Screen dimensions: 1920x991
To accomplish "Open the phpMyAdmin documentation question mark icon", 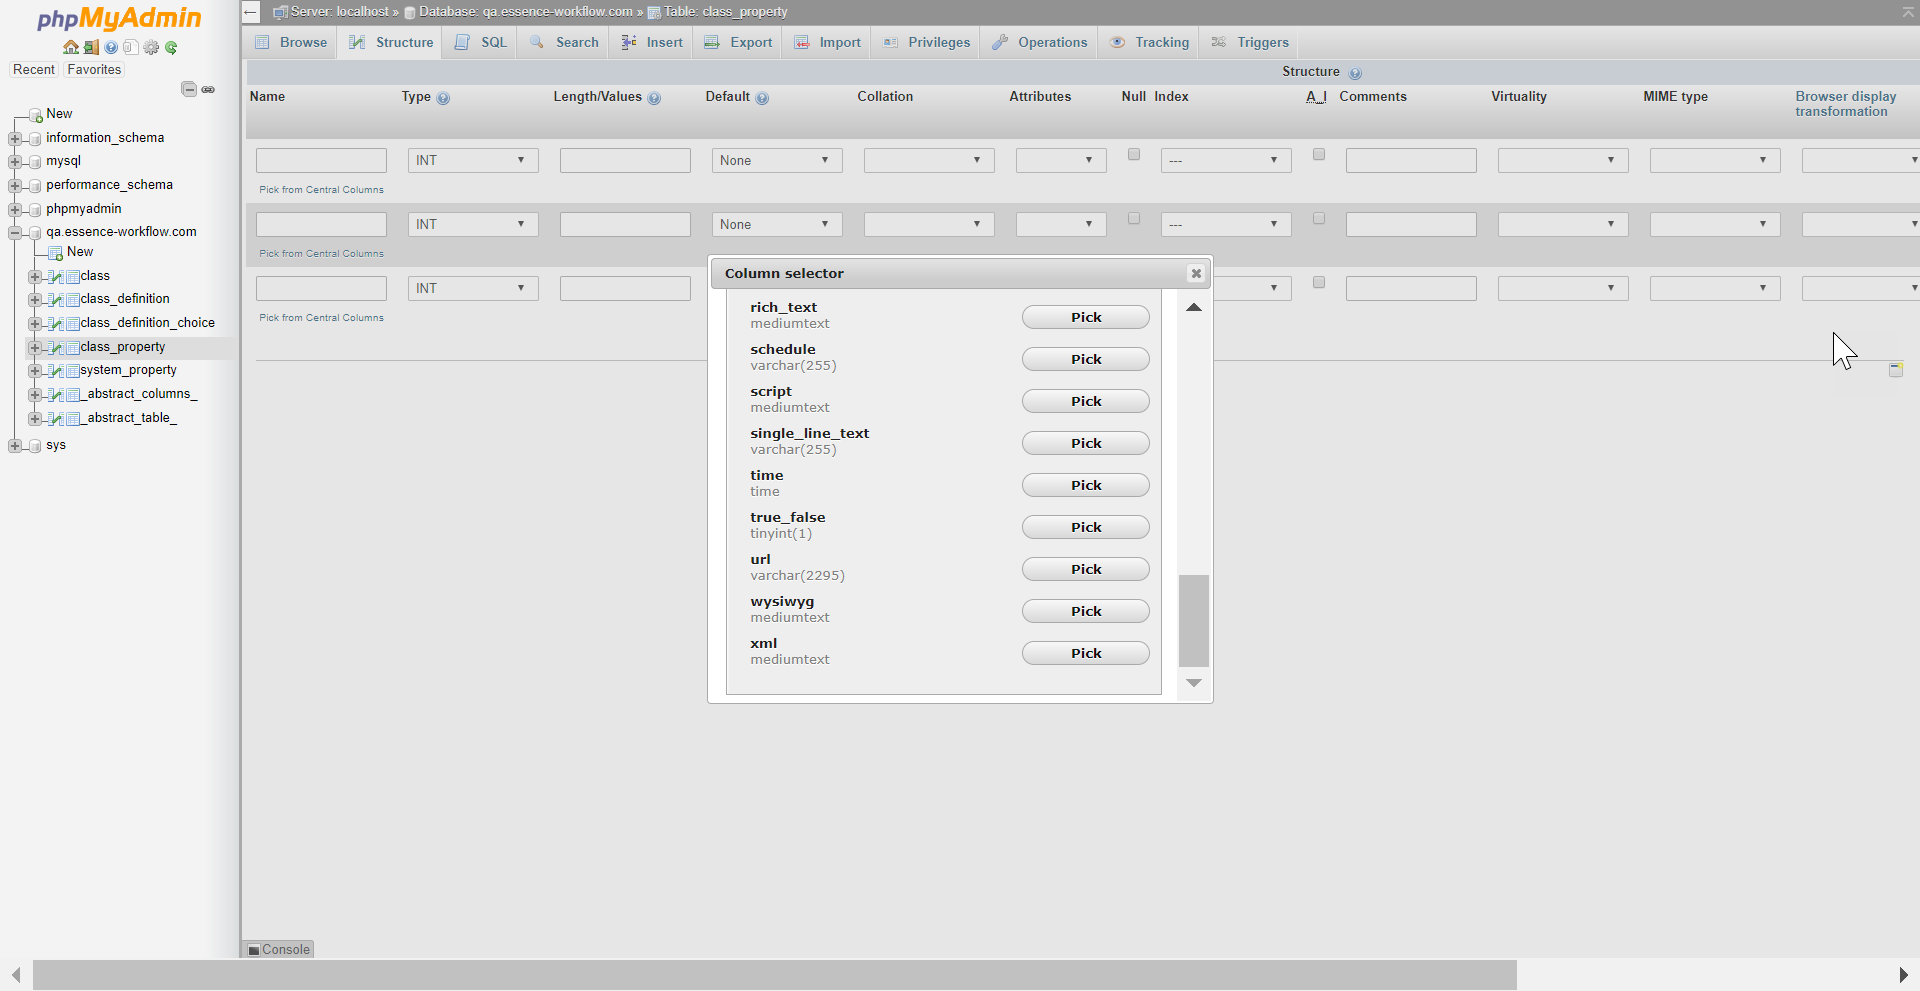I will [x=111, y=47].
